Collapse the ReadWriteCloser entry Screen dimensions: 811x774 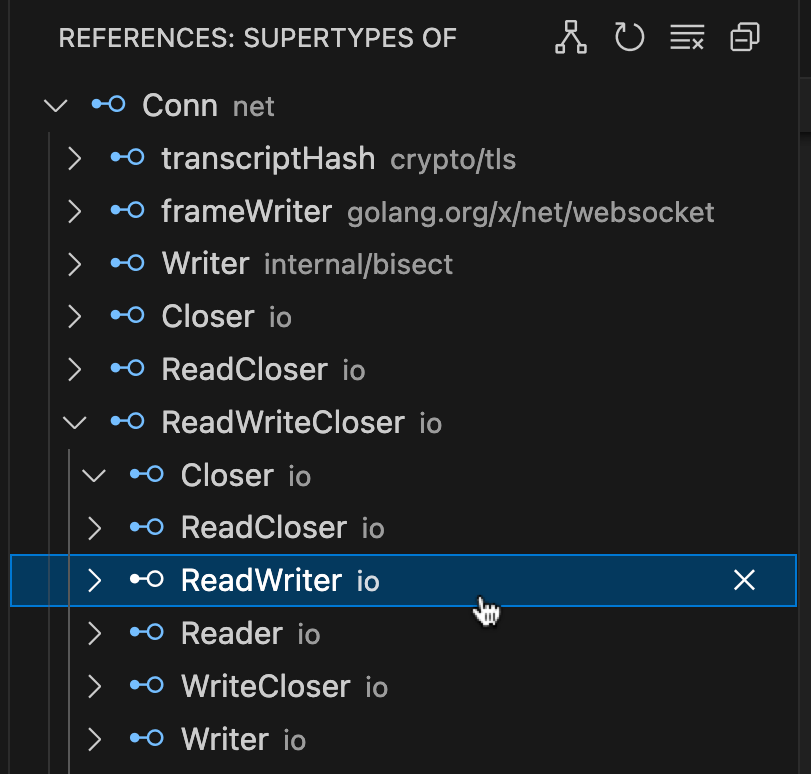pyautogui.click(x=74, y=421)
